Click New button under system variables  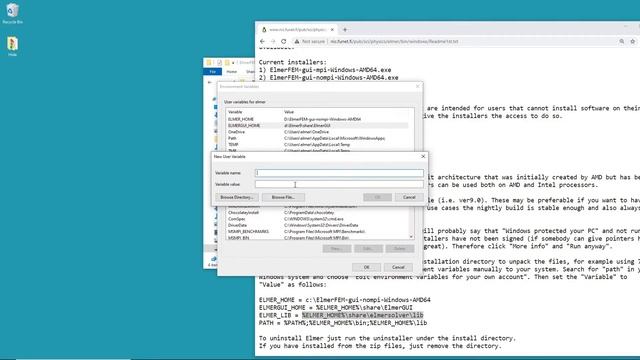(337, 249)
